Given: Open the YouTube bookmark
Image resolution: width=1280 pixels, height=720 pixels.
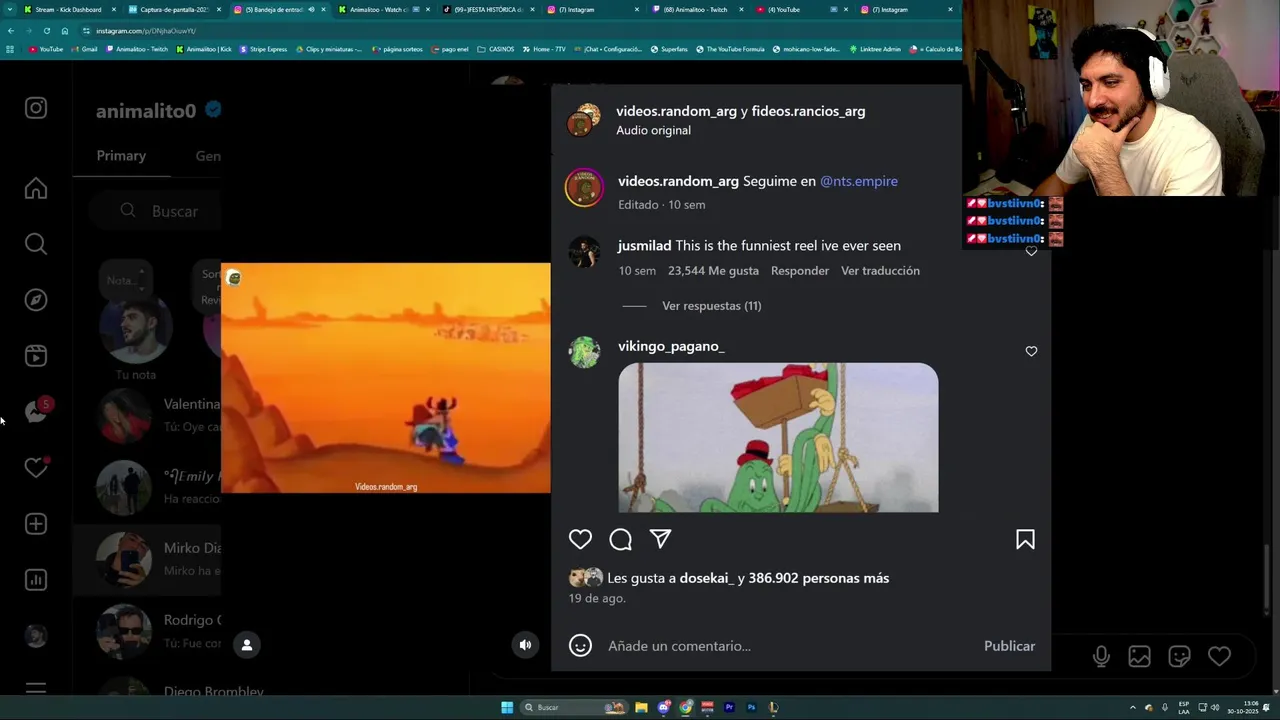Looking at the screenshot, I should [45, 49].
